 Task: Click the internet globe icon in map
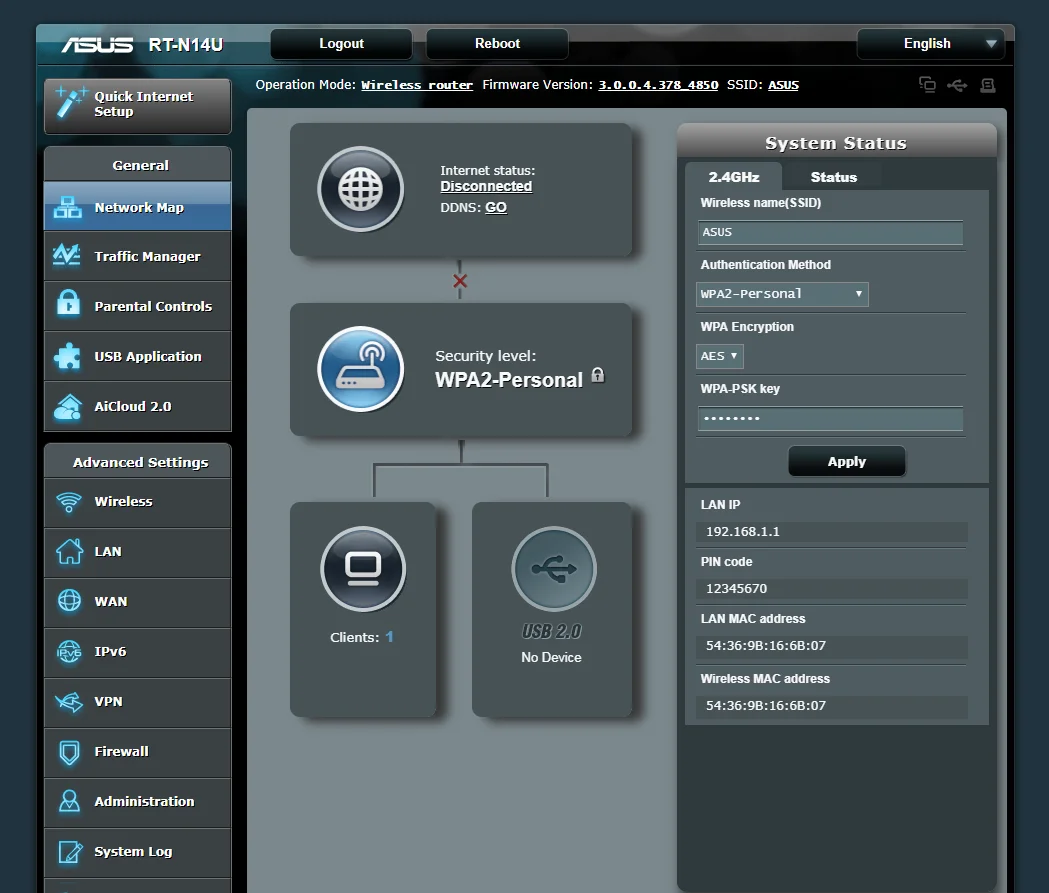coord(361,189)
